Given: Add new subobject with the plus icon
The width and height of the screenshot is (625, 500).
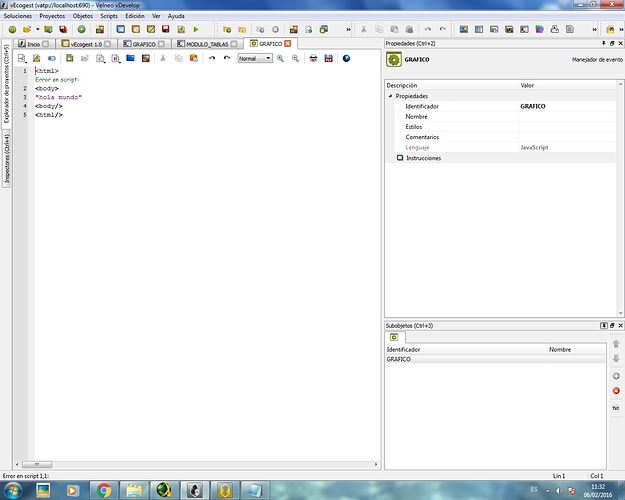Looking at the screenshot, I should point(616,375).
